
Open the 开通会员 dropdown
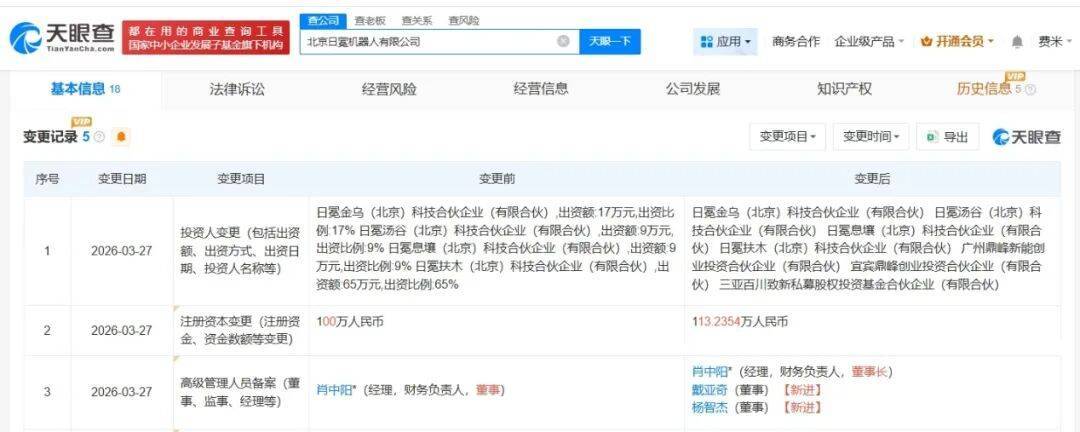pyautogui.click(x=957, y=41)
